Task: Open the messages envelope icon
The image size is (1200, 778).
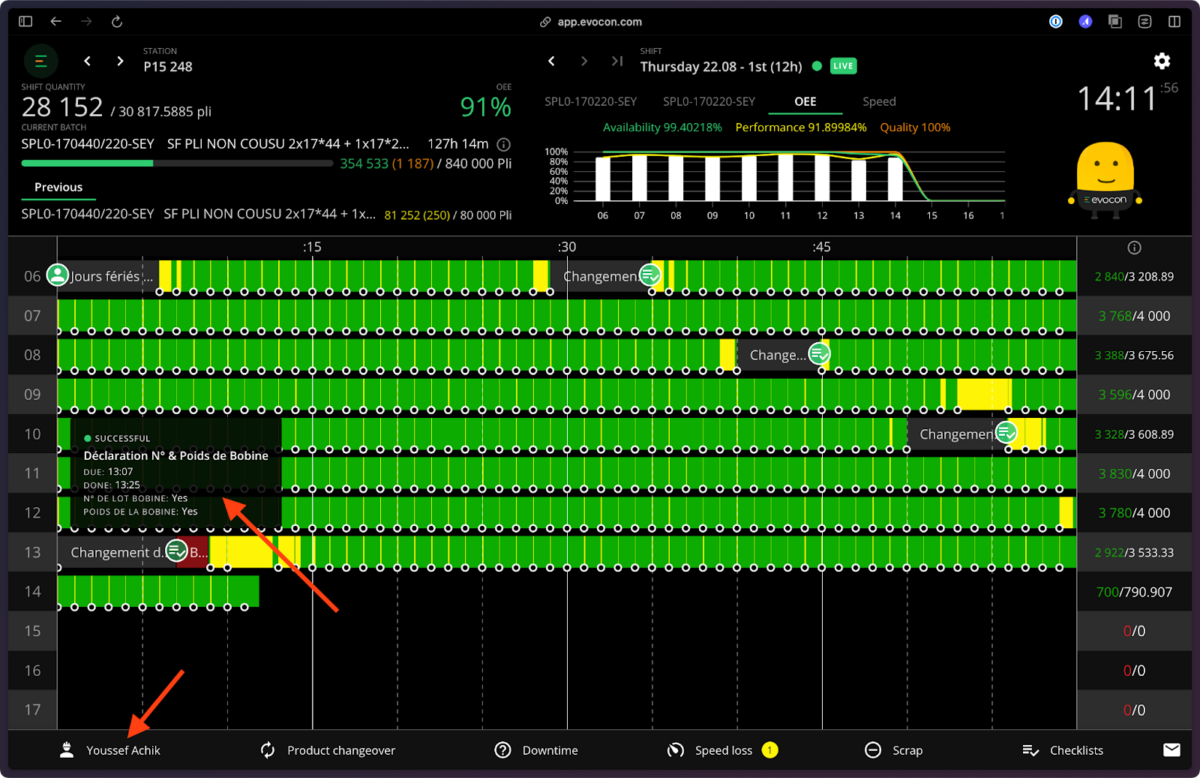Action: [1171, 750]
